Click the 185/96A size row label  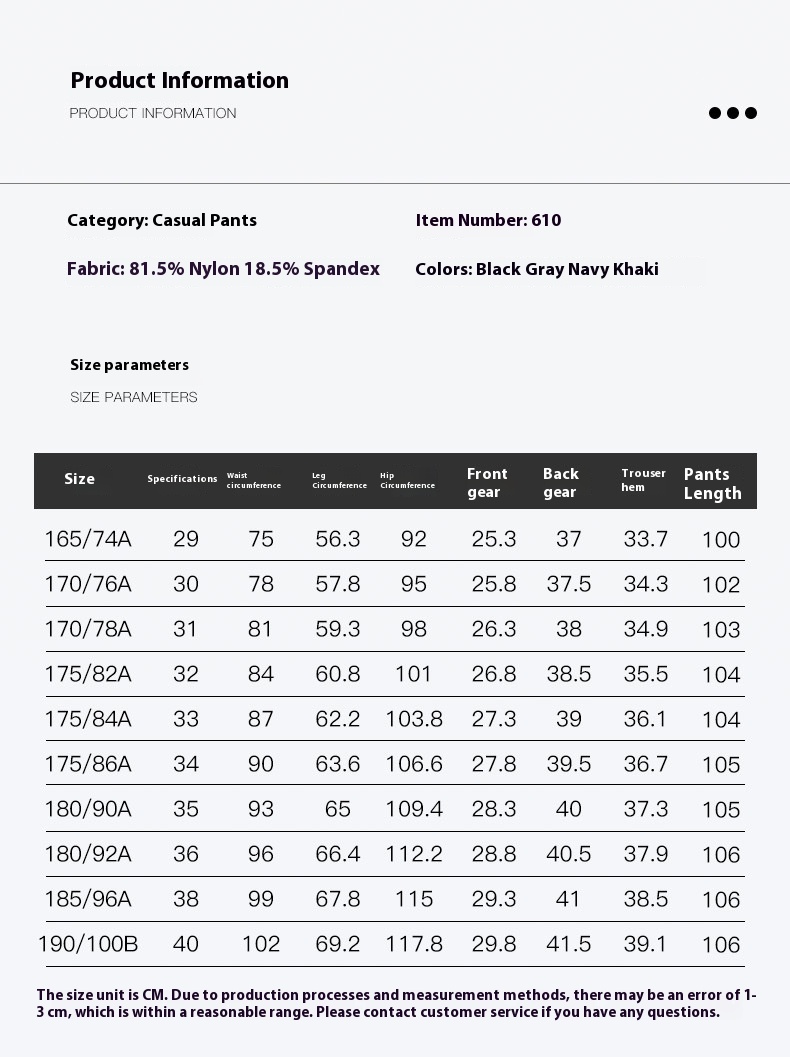(88, 899)
